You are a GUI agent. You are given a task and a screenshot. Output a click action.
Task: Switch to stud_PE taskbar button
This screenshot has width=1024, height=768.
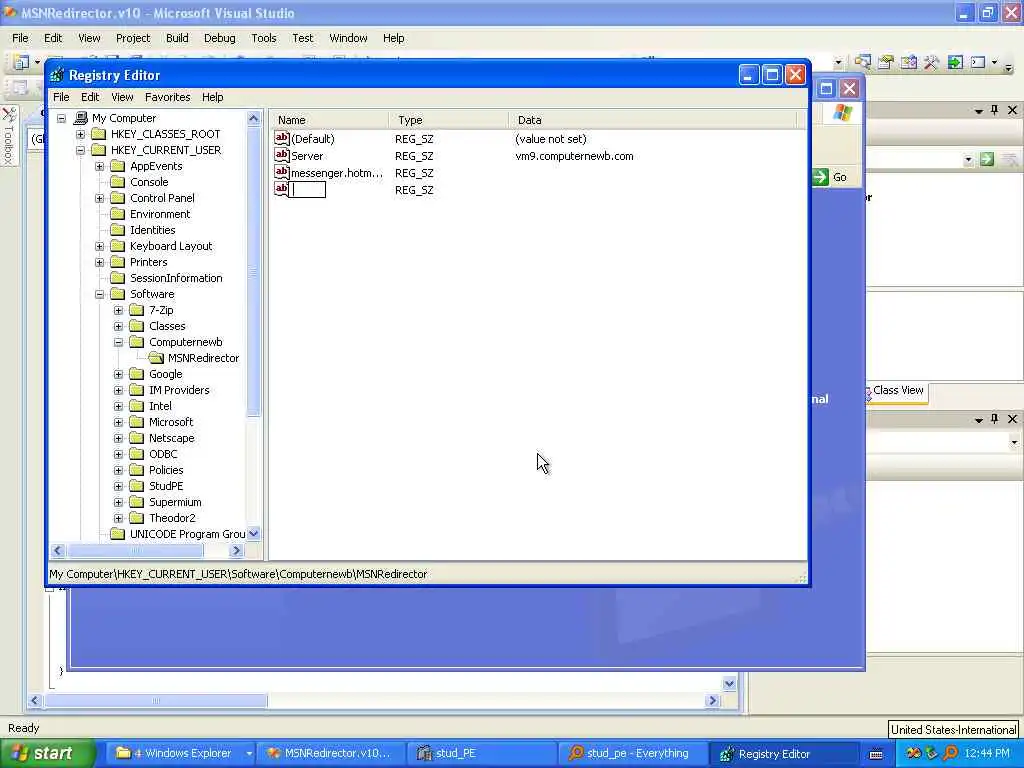pos(480,754)
